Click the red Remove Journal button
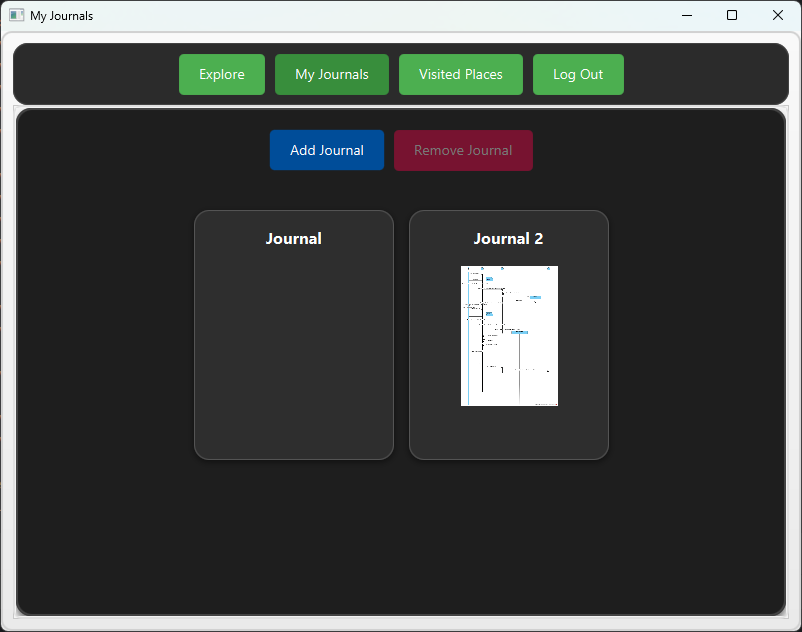Viewport: 802px width, 632px height. (463, 150)
